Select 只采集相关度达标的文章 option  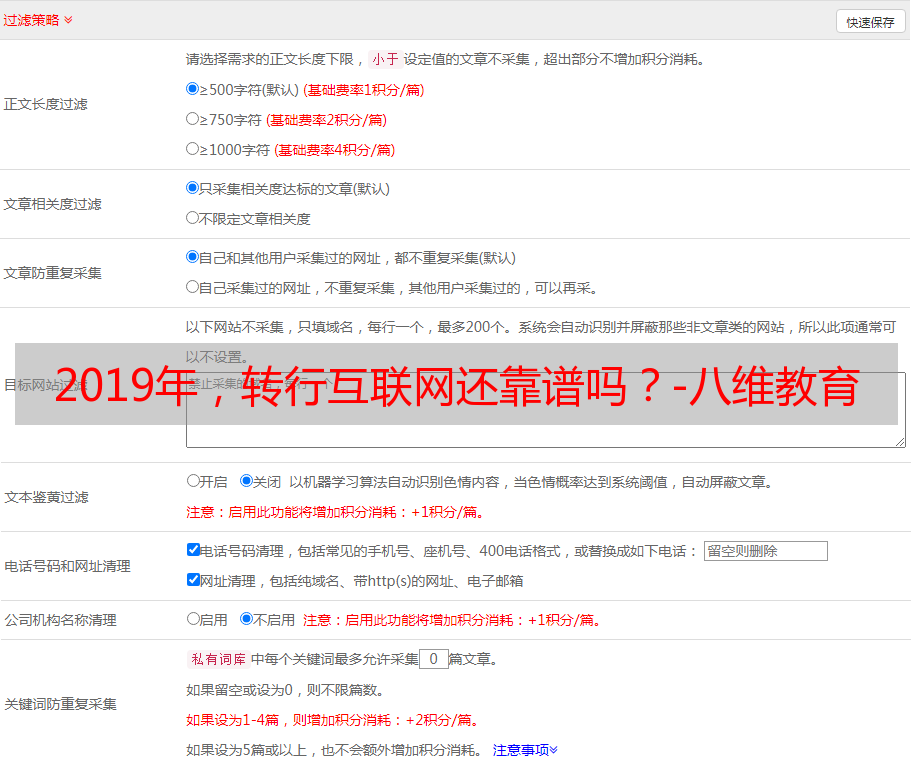point(193,188)
